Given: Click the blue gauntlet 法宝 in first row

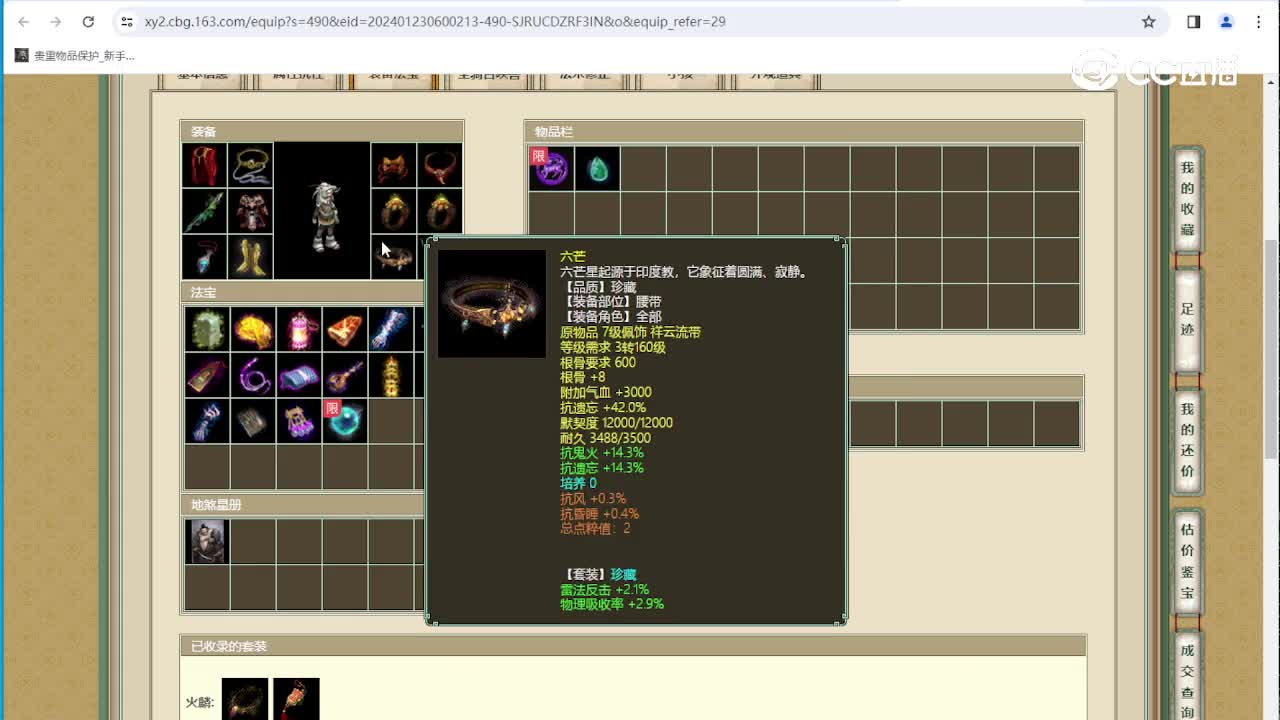Looking at the screenshot, I should pyautogui.click(x=391, y=329).
